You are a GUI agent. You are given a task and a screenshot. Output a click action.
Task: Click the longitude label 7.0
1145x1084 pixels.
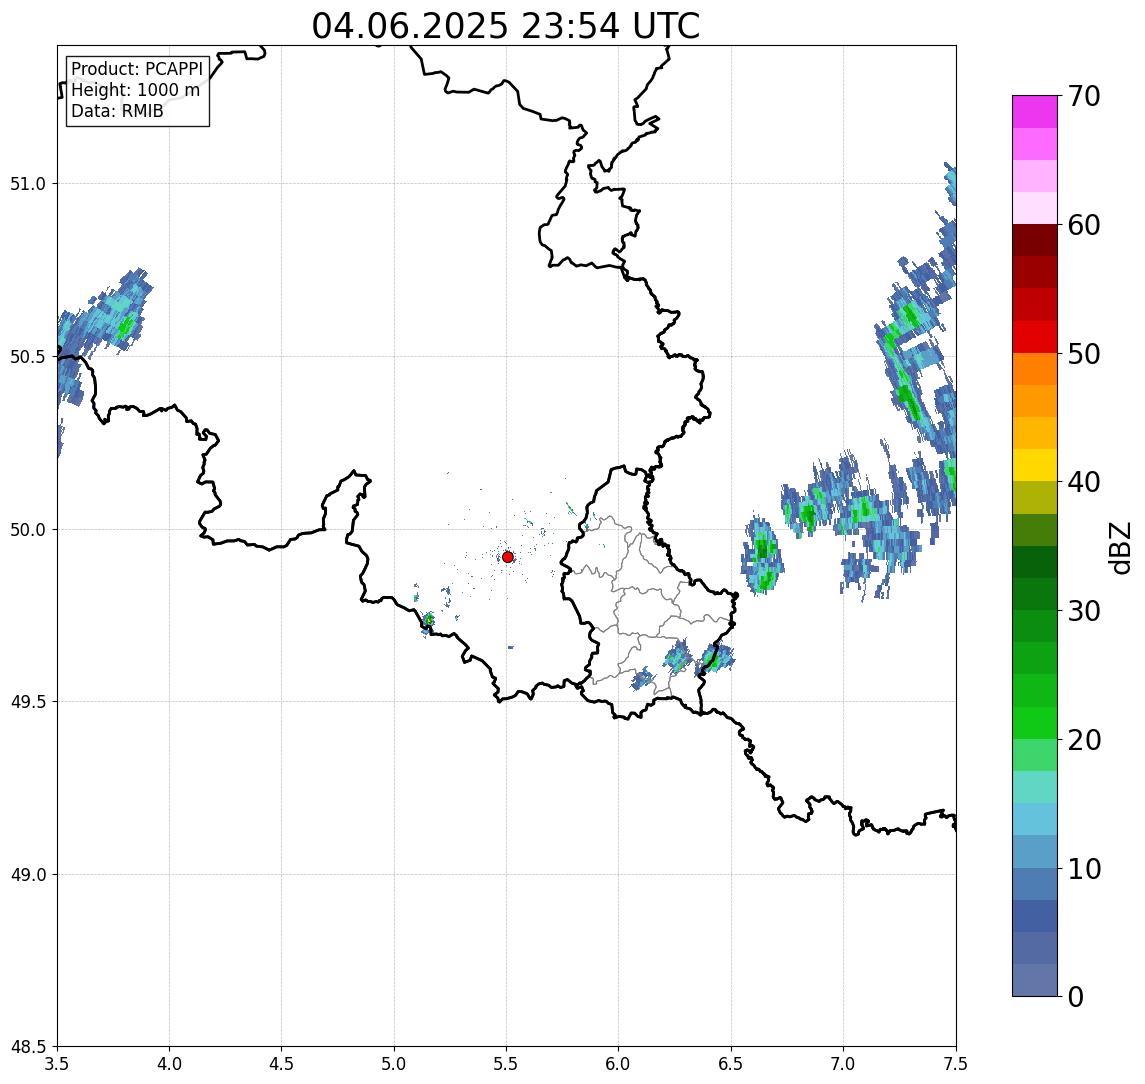844,1064
